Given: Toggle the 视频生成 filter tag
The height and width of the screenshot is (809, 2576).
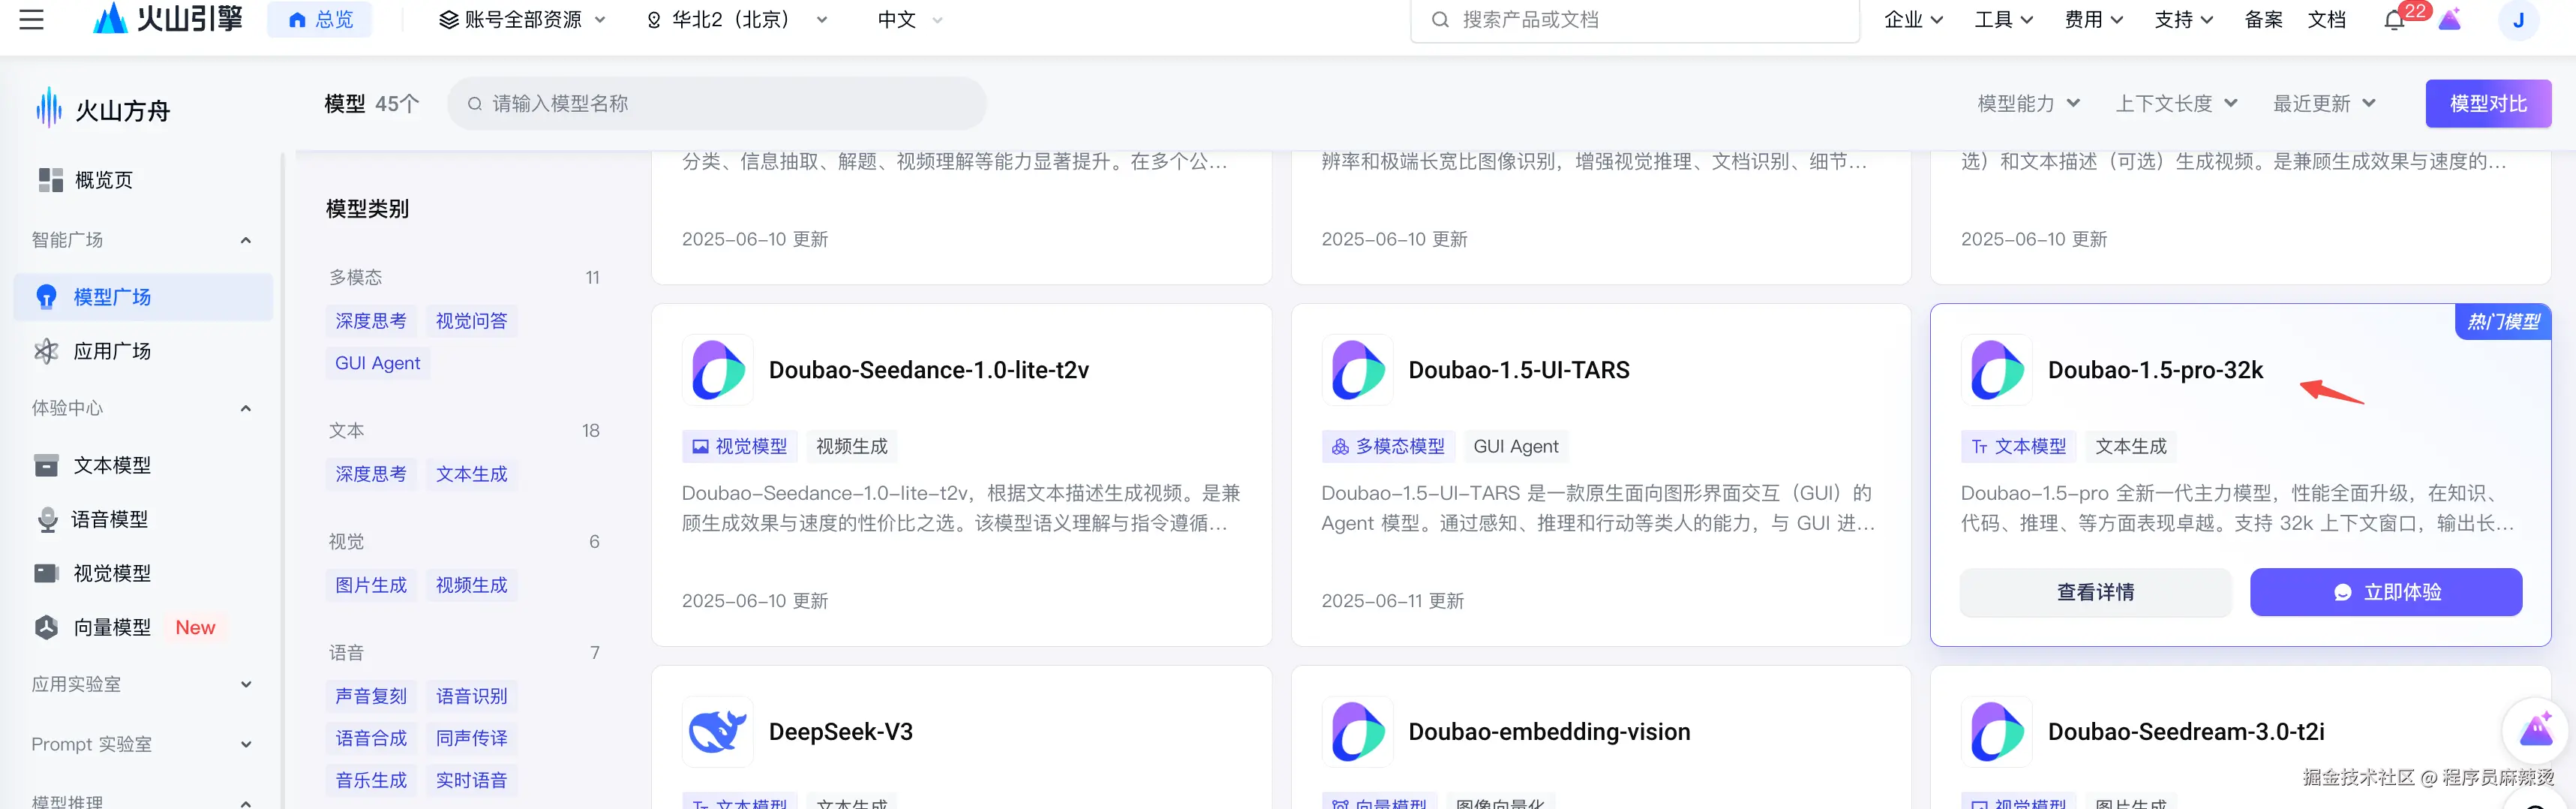Looking at the screenshot, I should tap(472, 585).
